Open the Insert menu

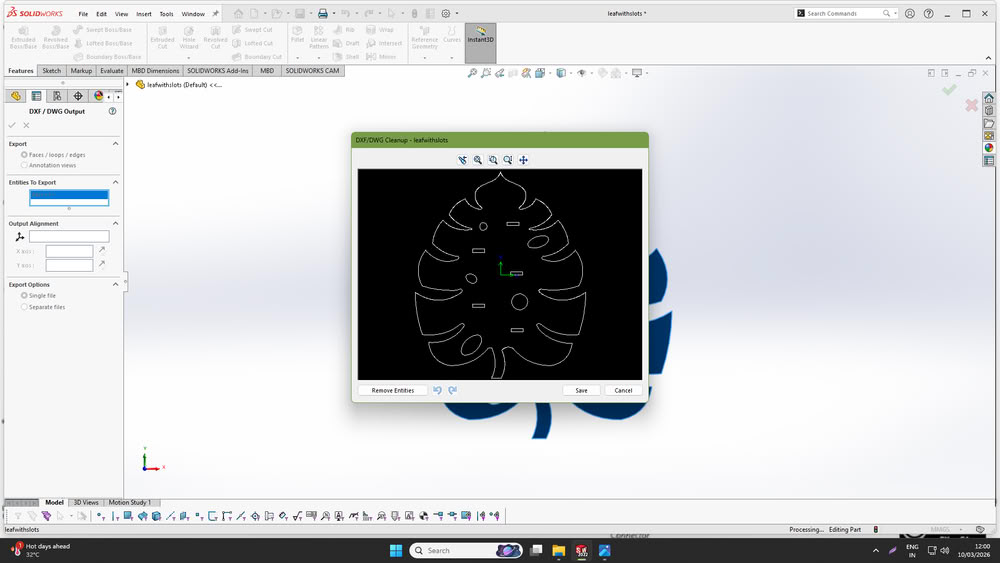[x=143, y=14]
